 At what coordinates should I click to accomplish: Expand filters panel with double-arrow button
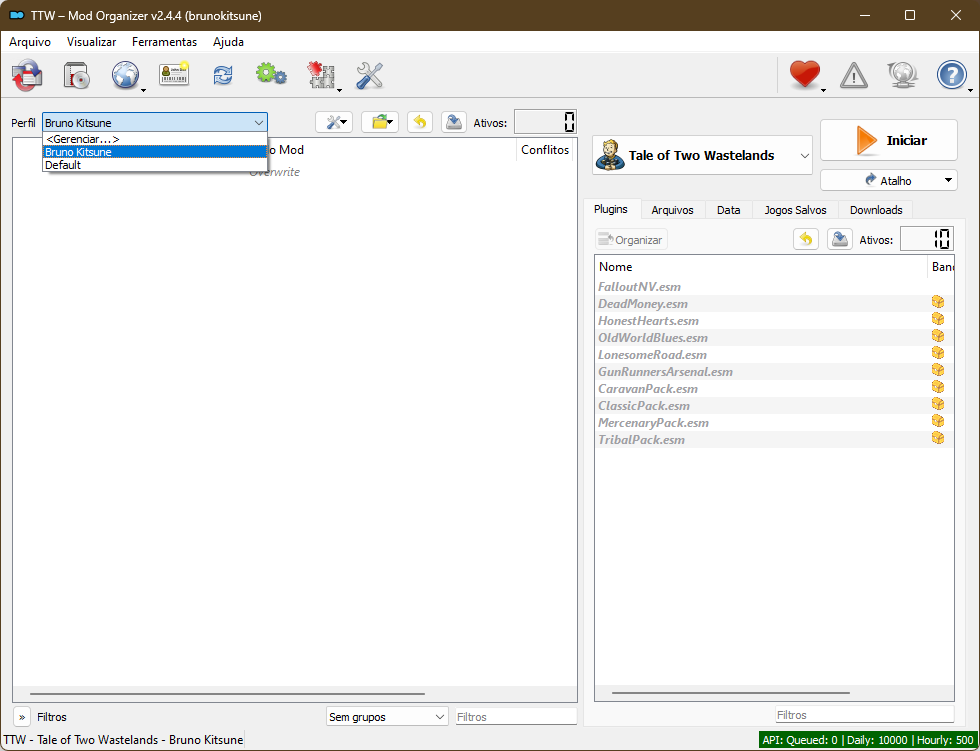[x=22, y=717]
